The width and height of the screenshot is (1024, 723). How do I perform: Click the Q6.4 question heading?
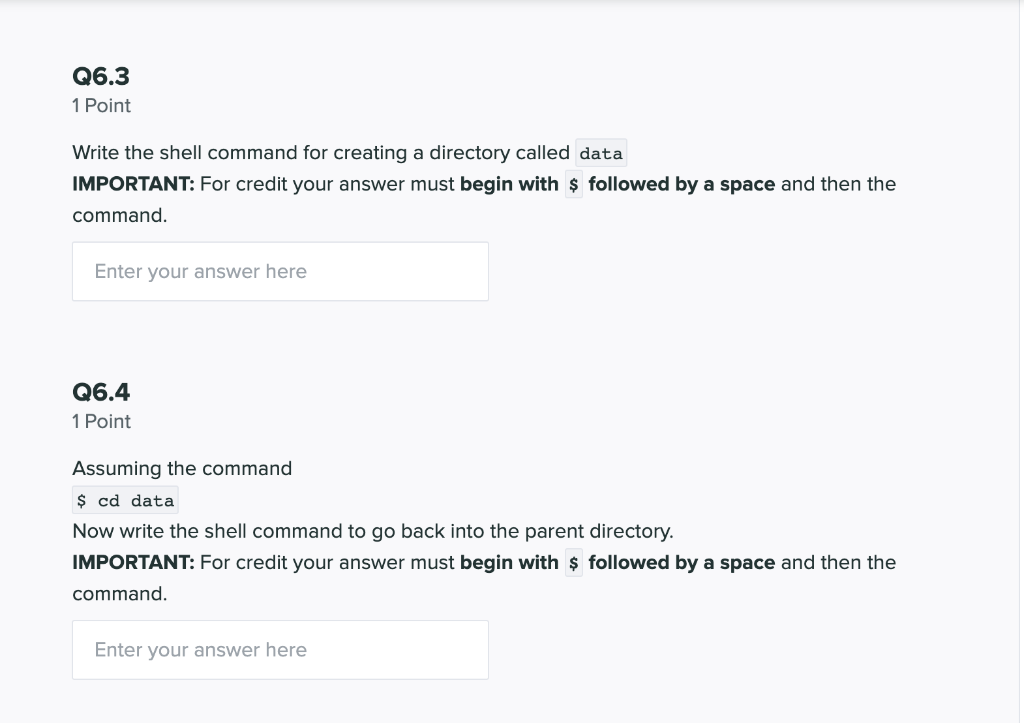click(x=101, y=393)
